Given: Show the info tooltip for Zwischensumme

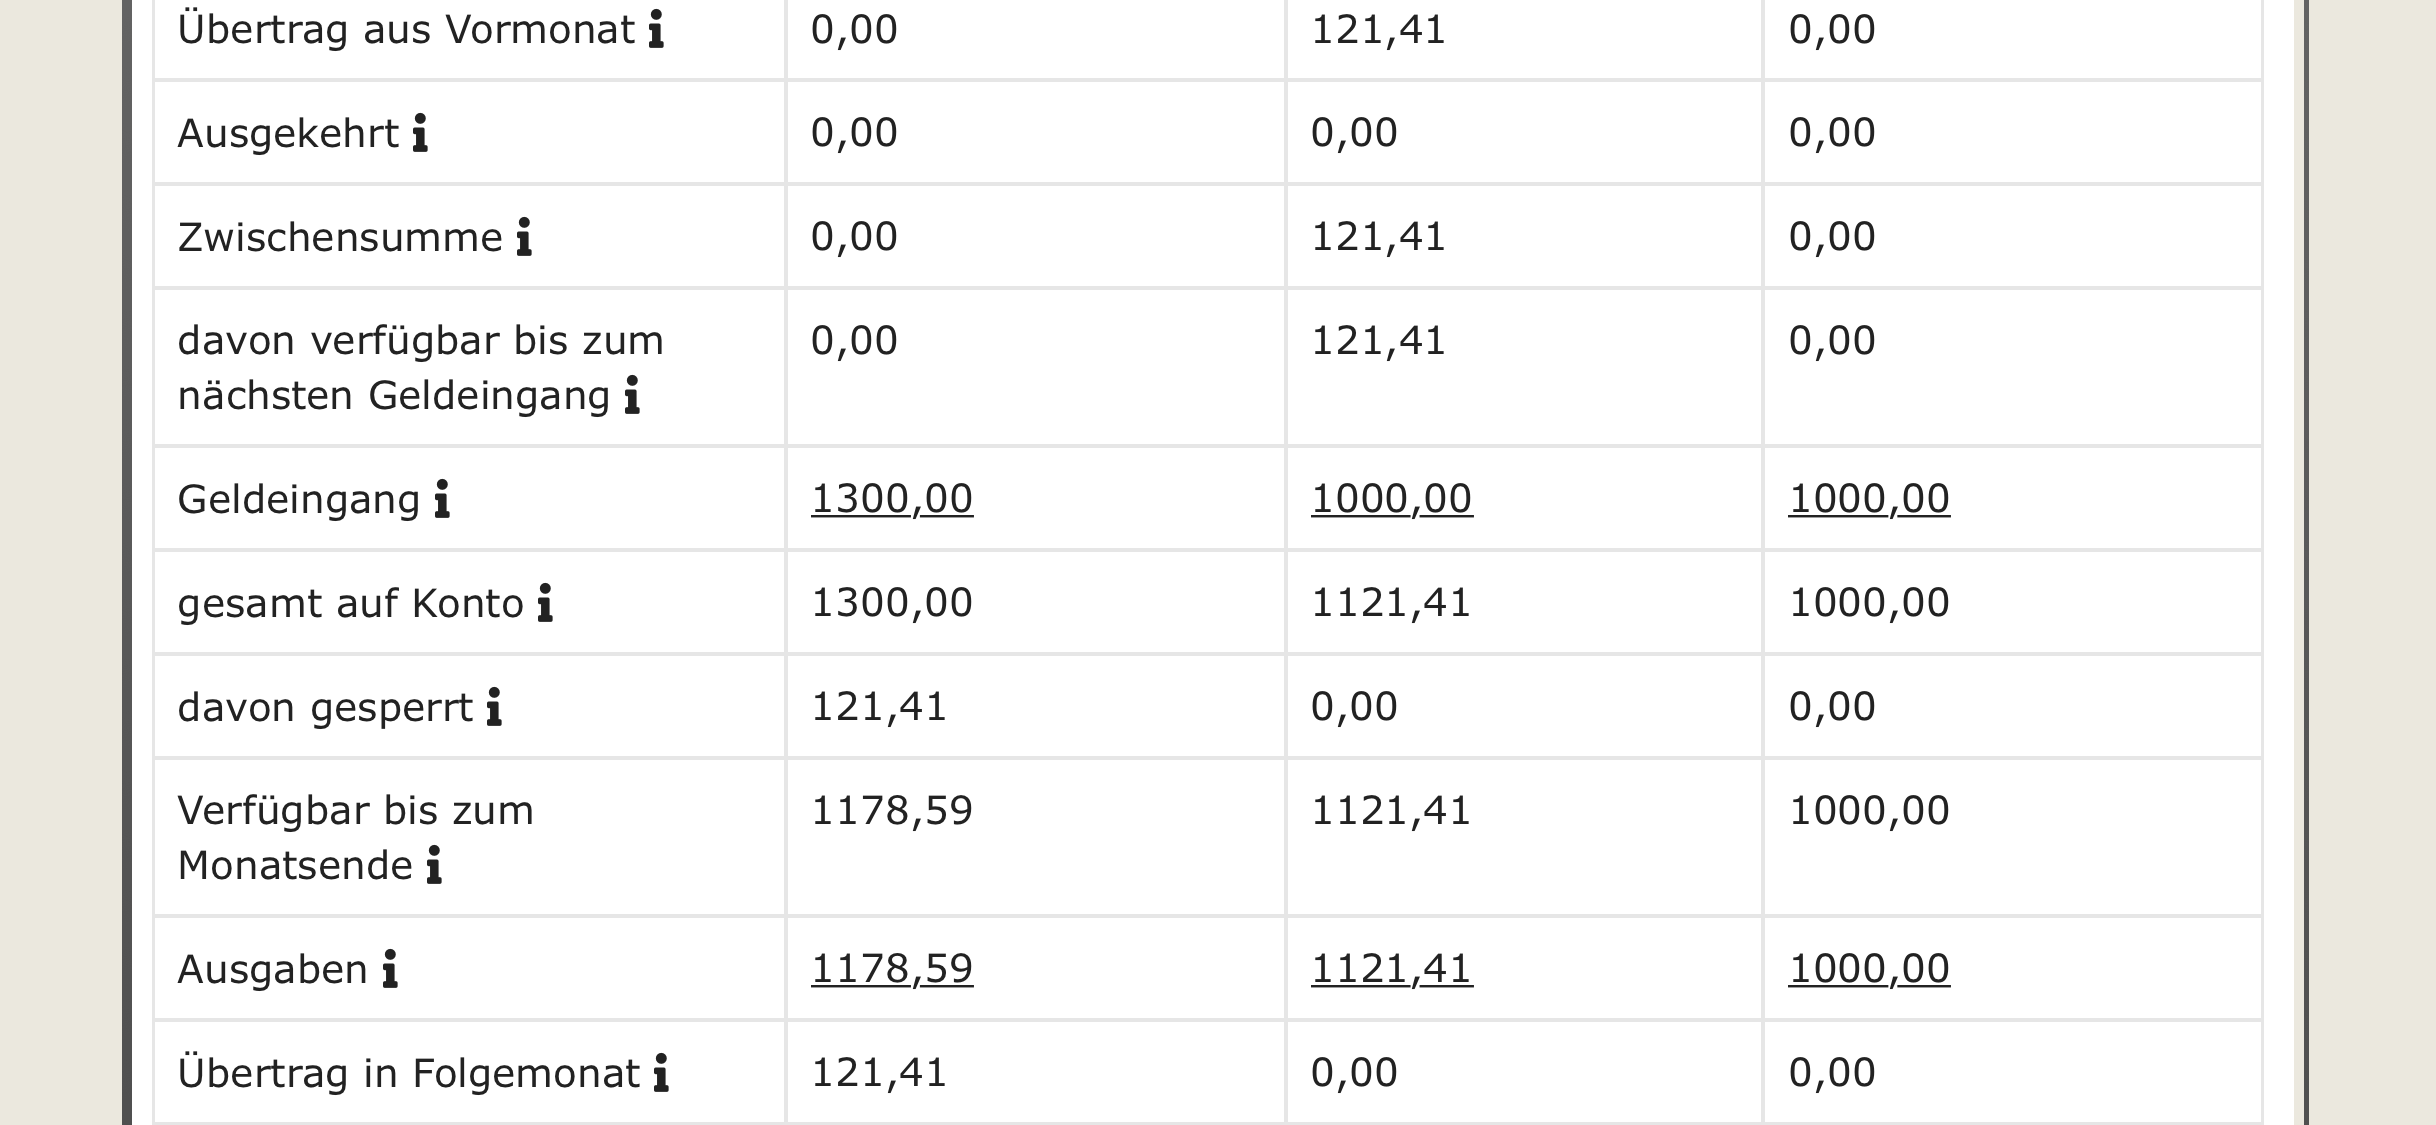Looking at the screenshot, I should 524,238.
